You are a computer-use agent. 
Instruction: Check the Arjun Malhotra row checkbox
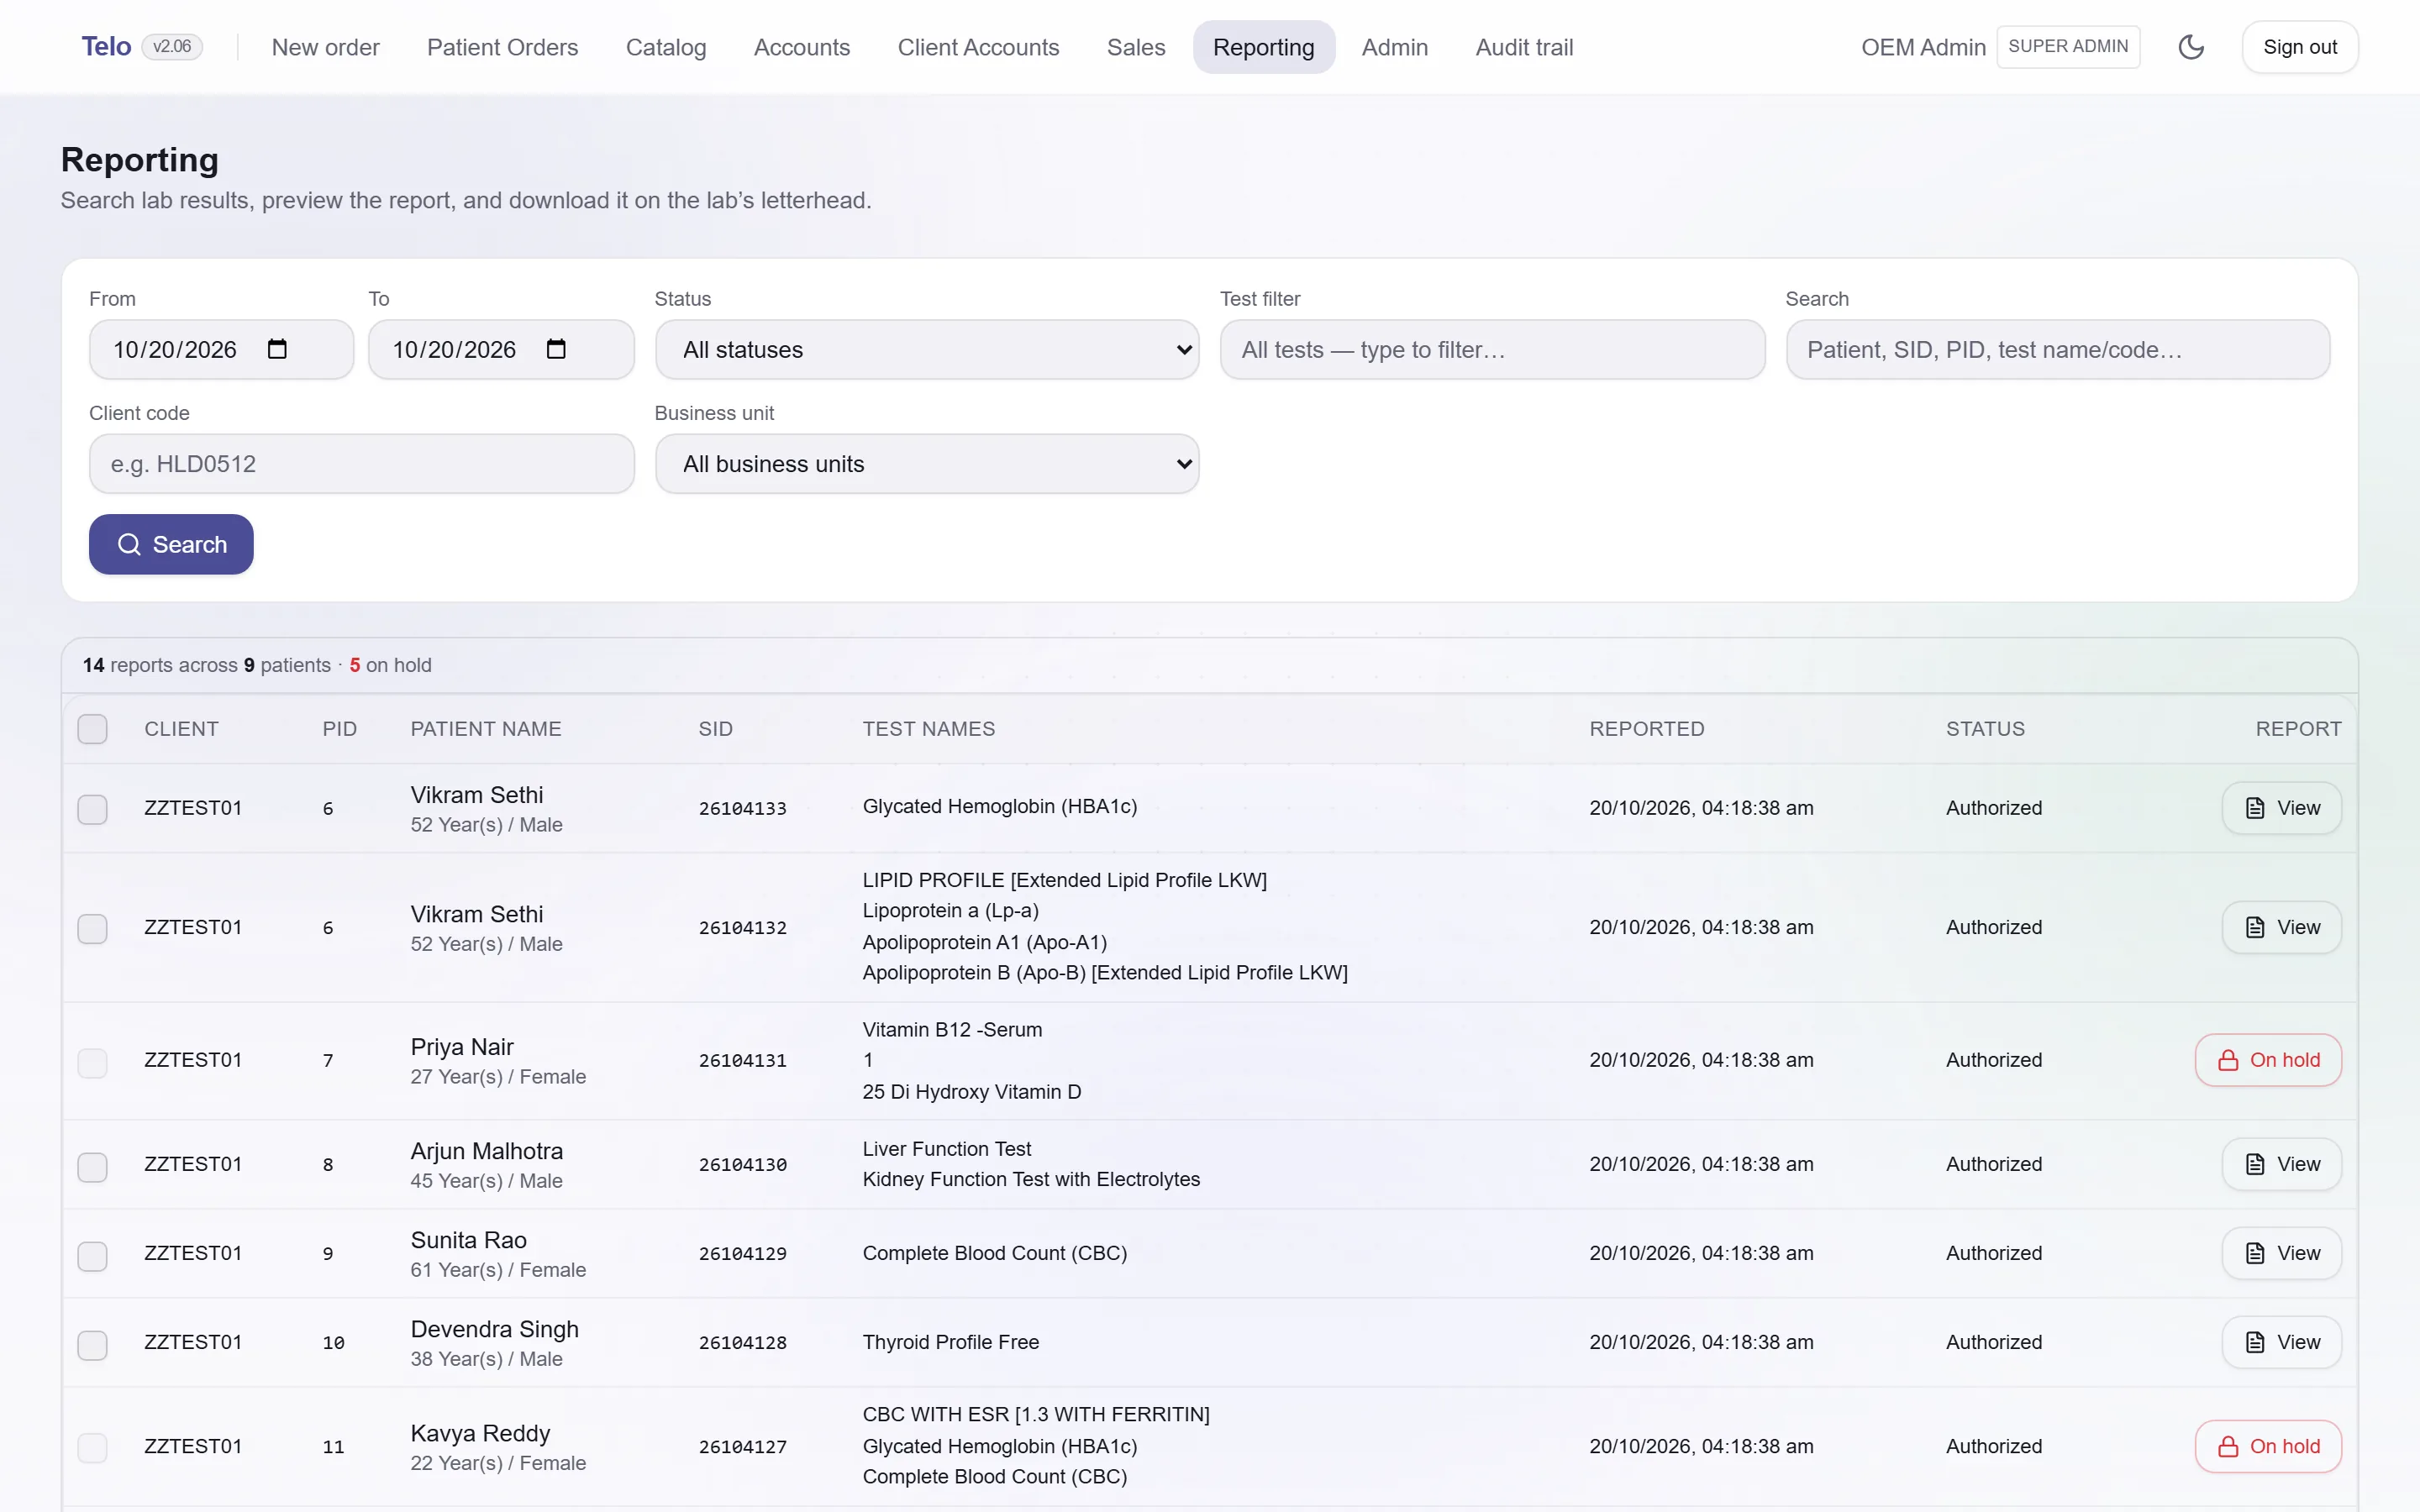93,1166
